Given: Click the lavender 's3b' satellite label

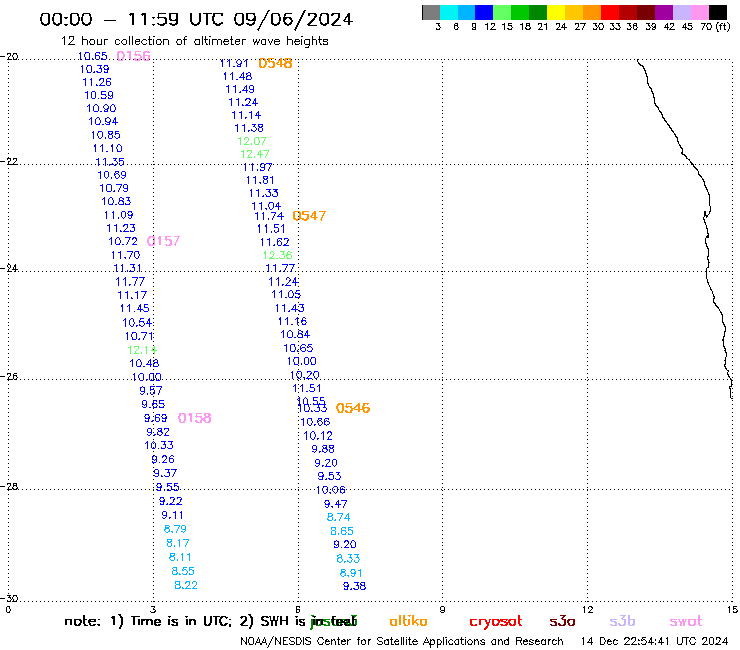Looking at the screenshot, I should [x=622, y=621].
